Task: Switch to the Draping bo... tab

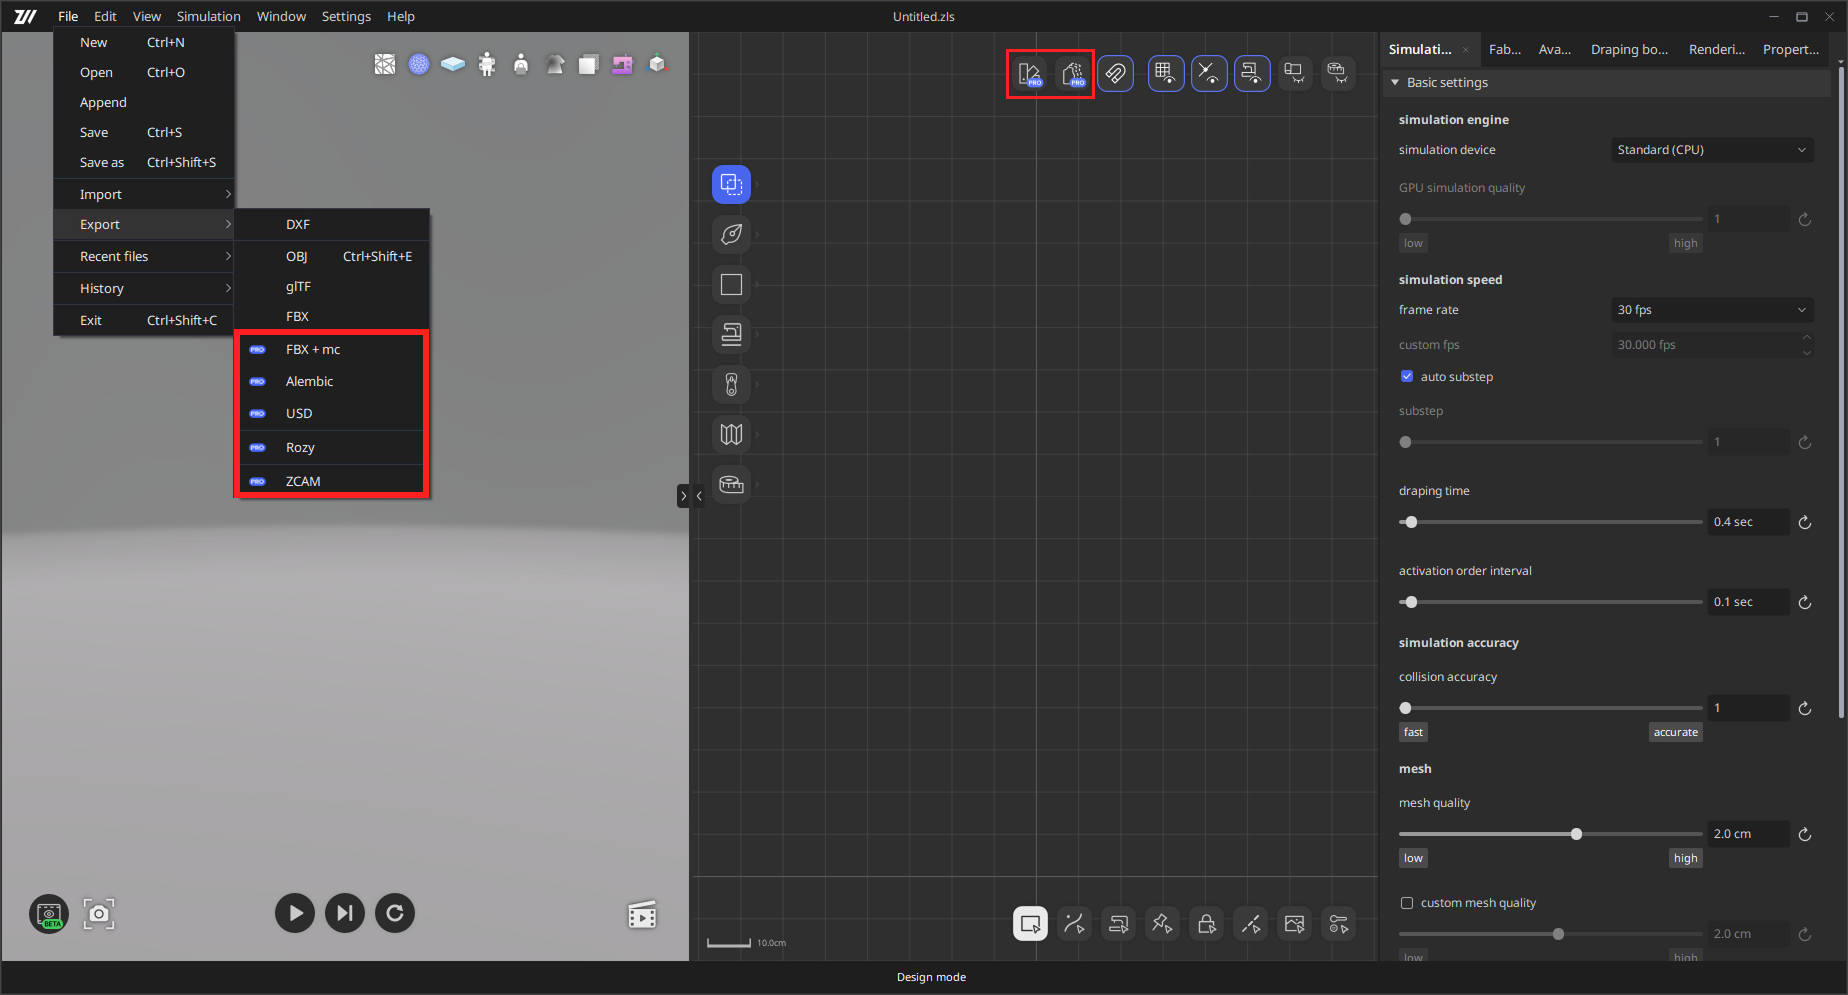Action: (1629, 49)
